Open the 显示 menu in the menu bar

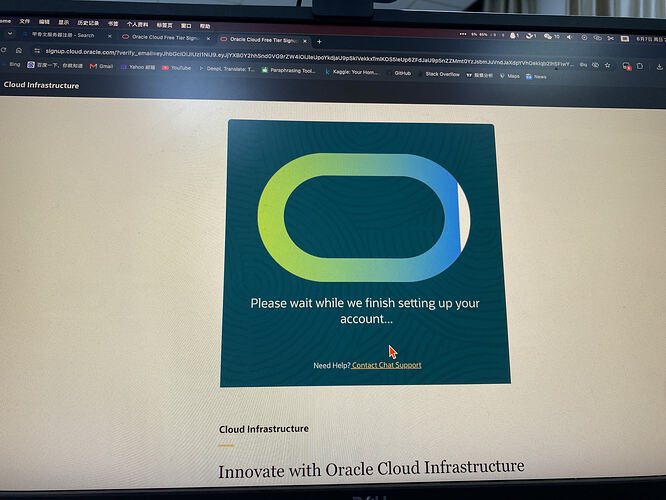pos(64,23)
